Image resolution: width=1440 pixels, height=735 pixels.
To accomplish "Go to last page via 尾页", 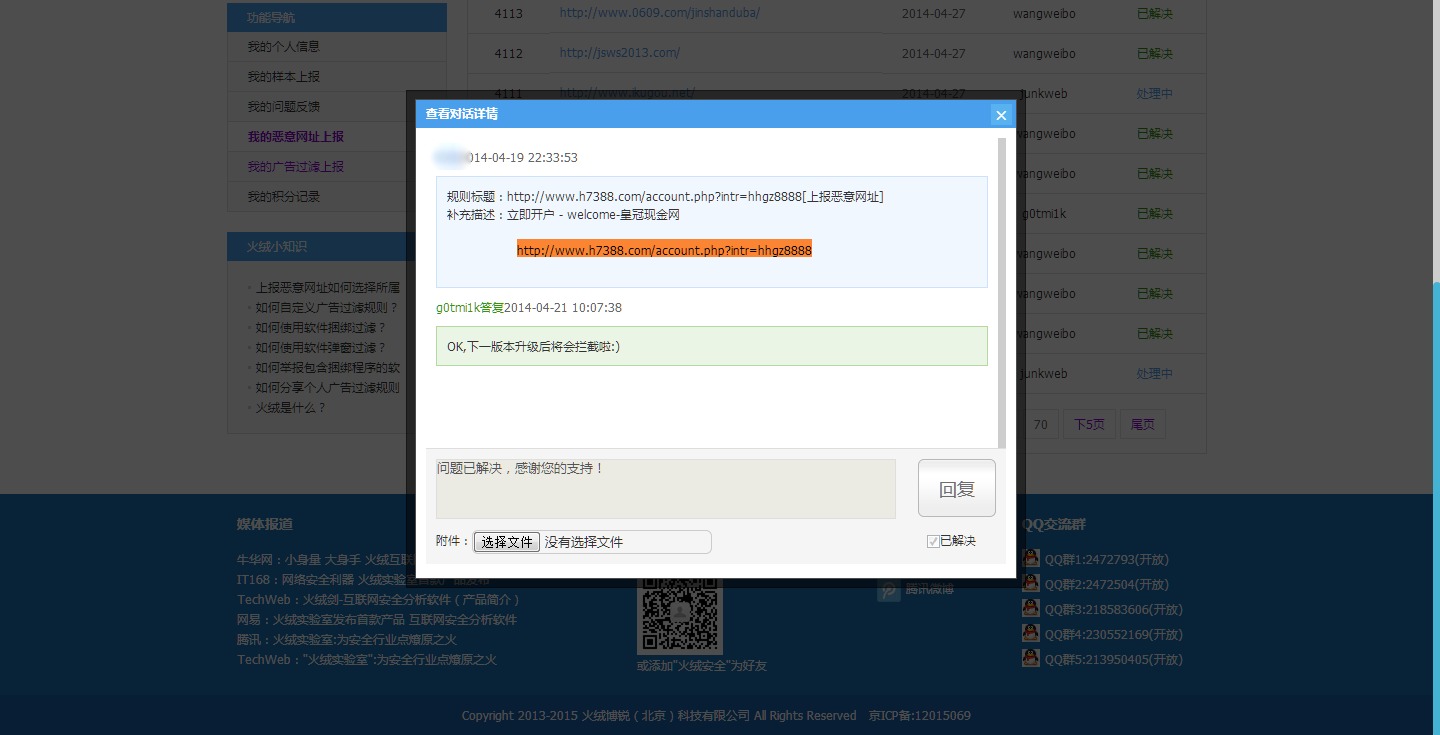I will click(1142, 425).
